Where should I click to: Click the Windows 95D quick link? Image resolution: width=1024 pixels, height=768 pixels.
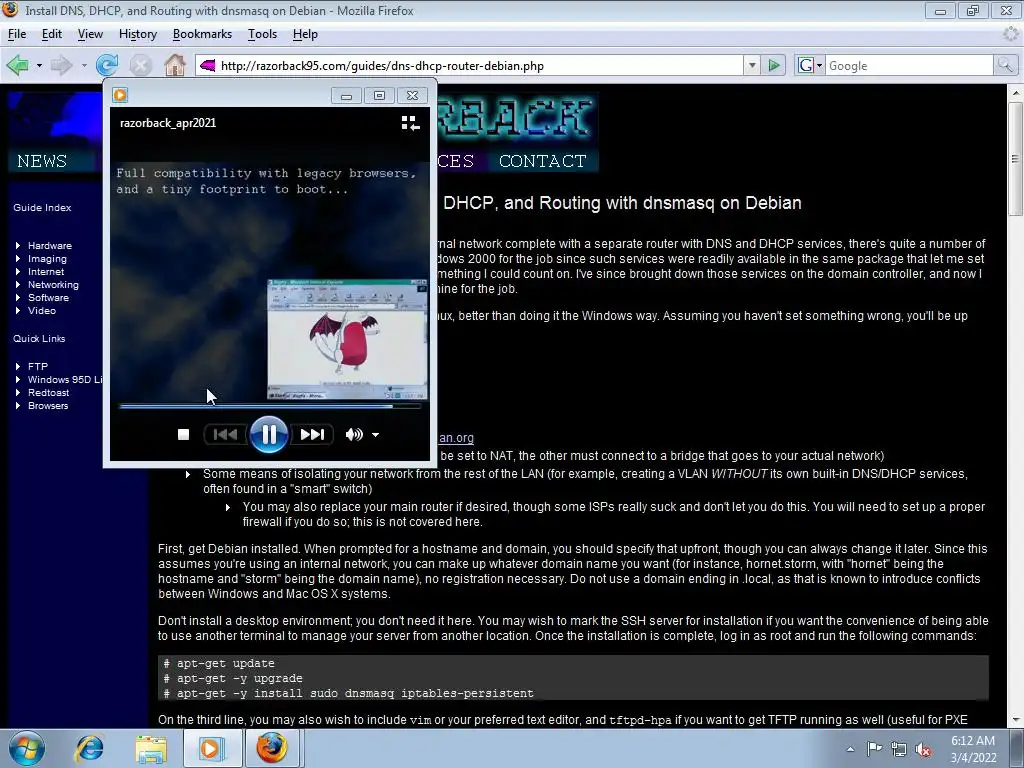click(x=65, y=379)
